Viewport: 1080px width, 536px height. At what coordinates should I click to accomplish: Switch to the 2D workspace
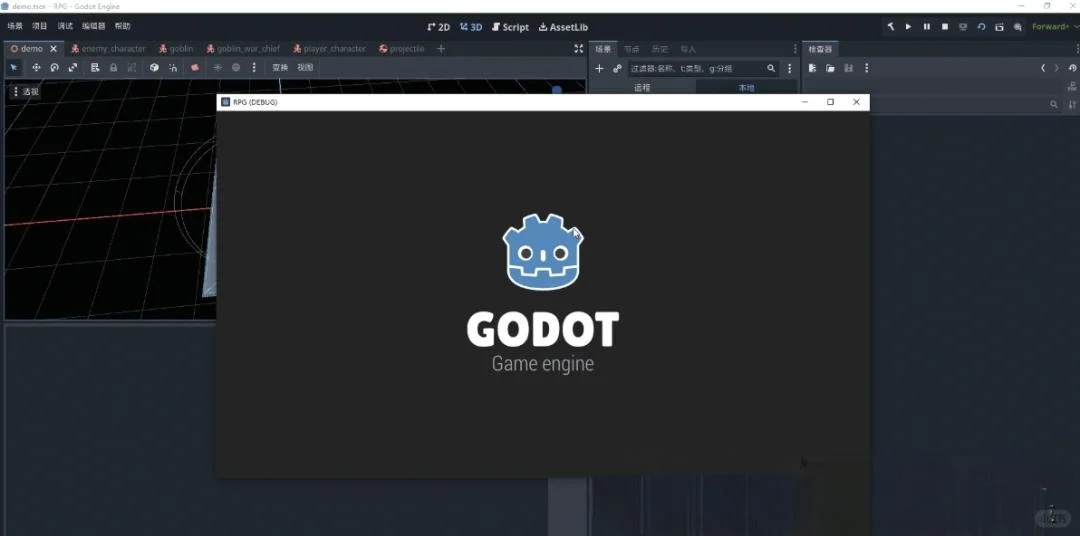click(438, 27)
